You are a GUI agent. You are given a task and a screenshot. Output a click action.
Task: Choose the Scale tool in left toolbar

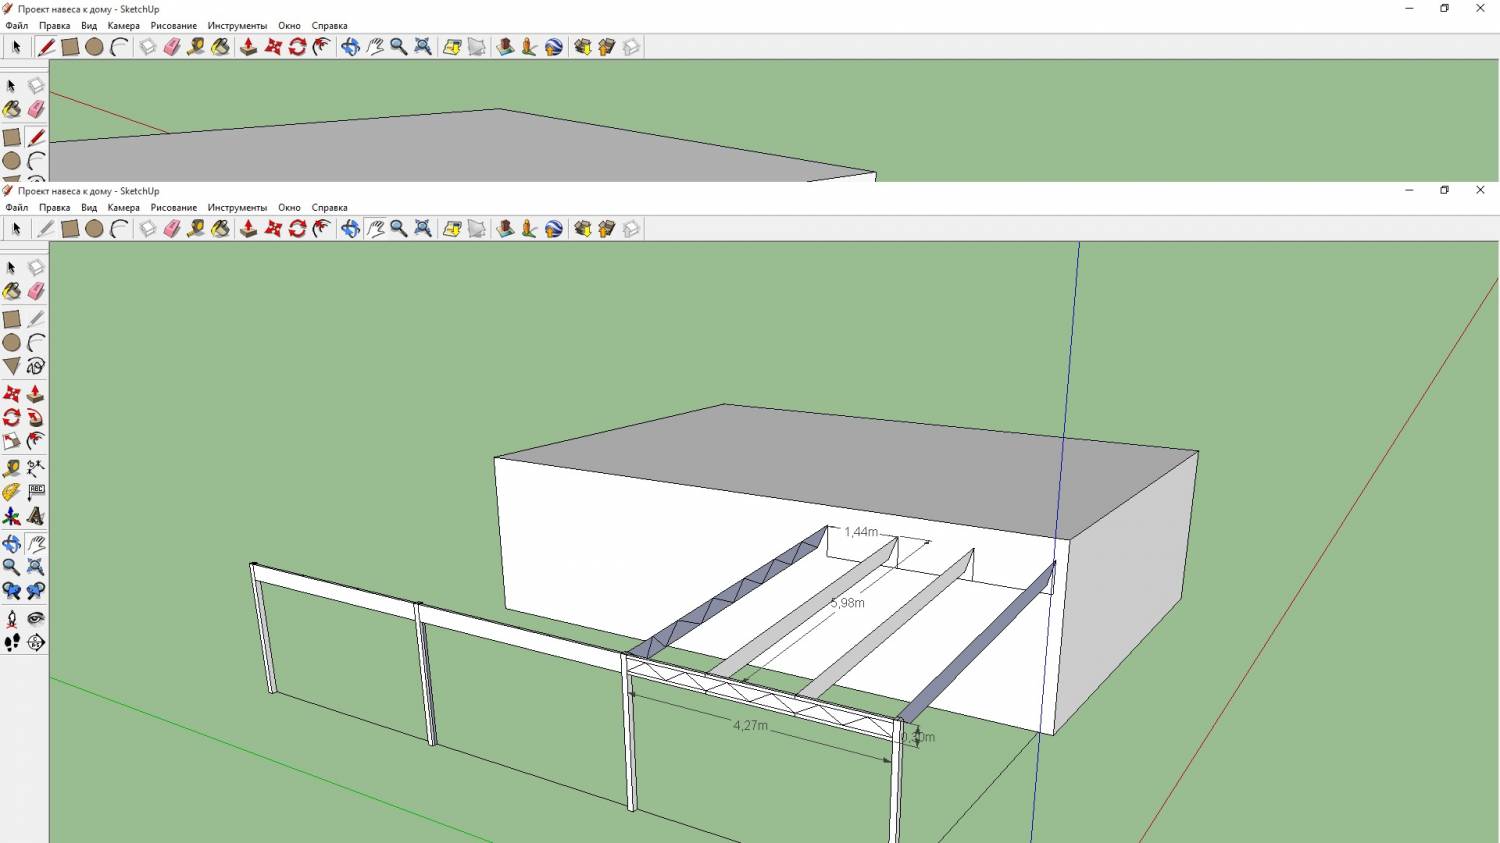coord(12,442)
